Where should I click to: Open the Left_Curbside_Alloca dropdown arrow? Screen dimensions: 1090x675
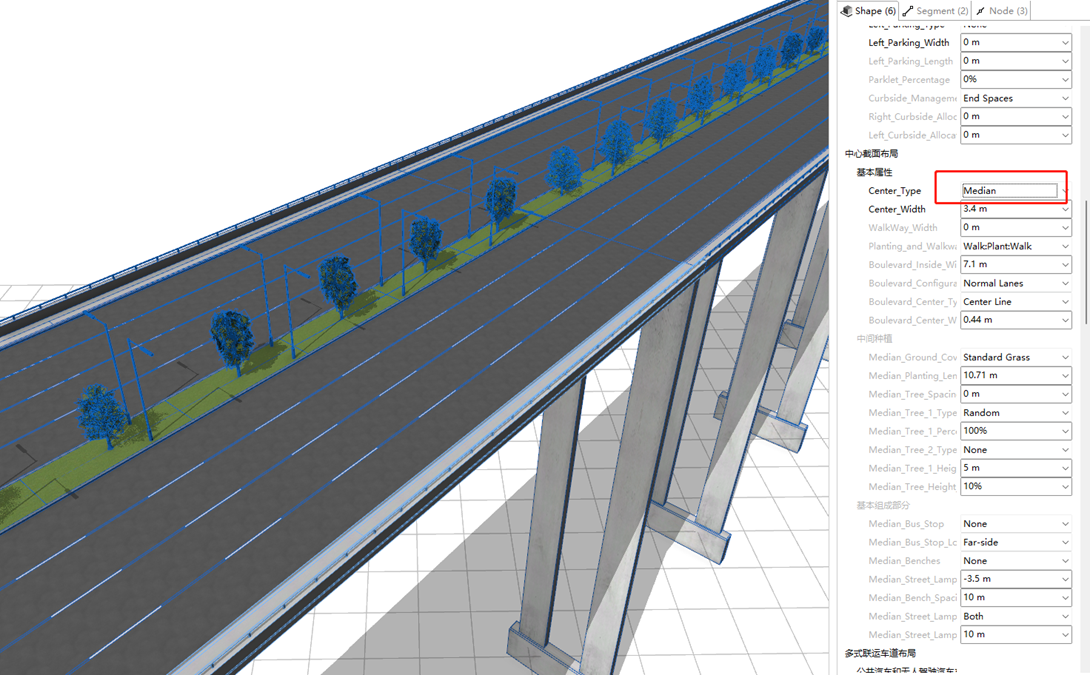click(x=1065, y=135)
